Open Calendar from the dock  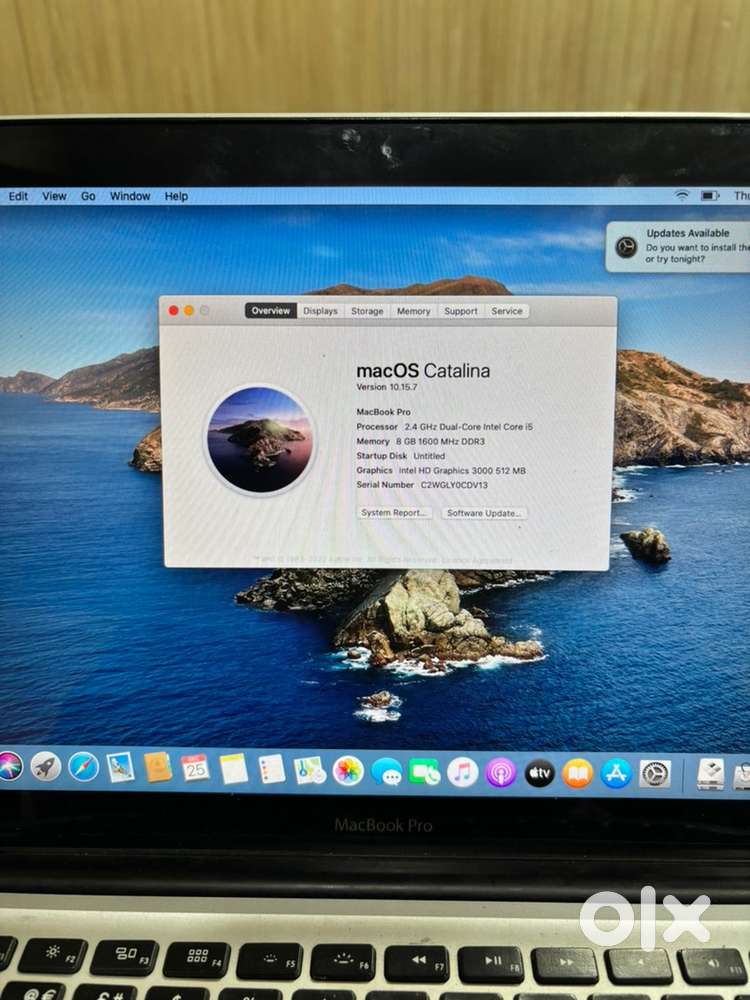(195, 768)
